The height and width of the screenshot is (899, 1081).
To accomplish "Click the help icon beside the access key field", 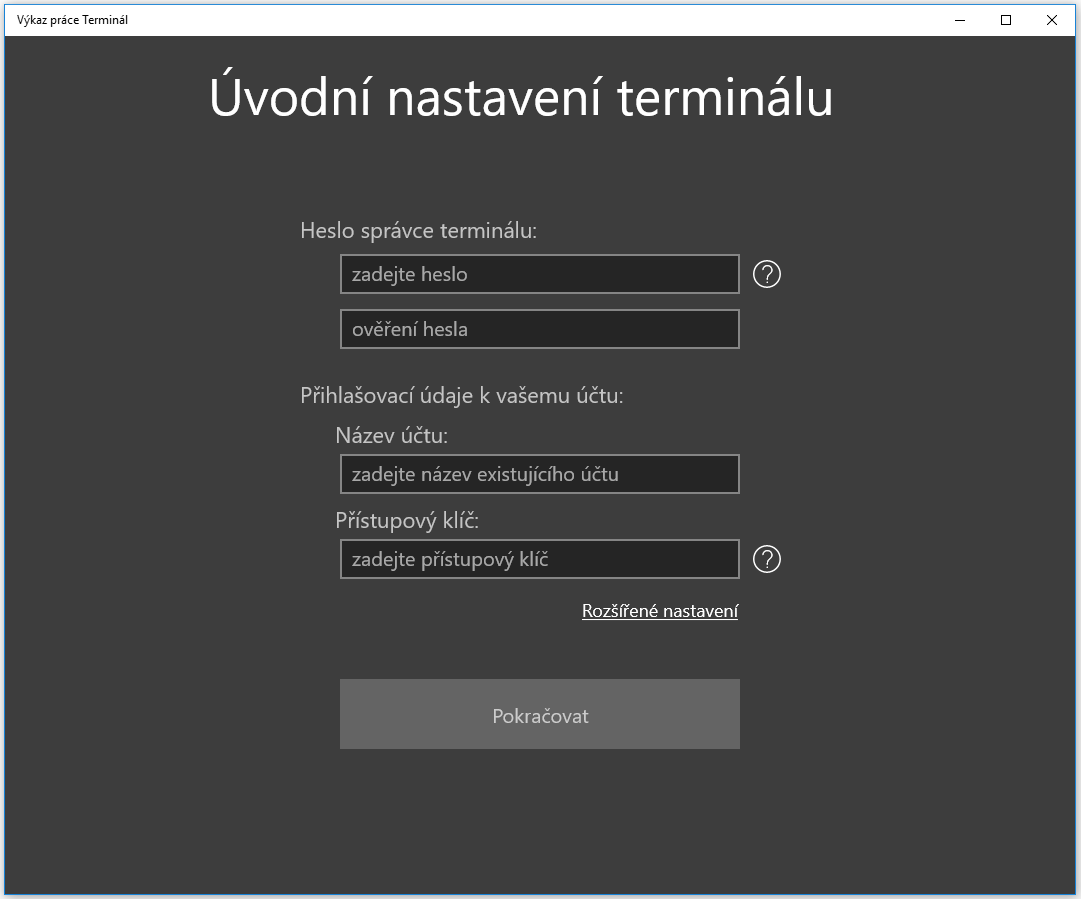I will pyautogui.click(x=767, y=559).
